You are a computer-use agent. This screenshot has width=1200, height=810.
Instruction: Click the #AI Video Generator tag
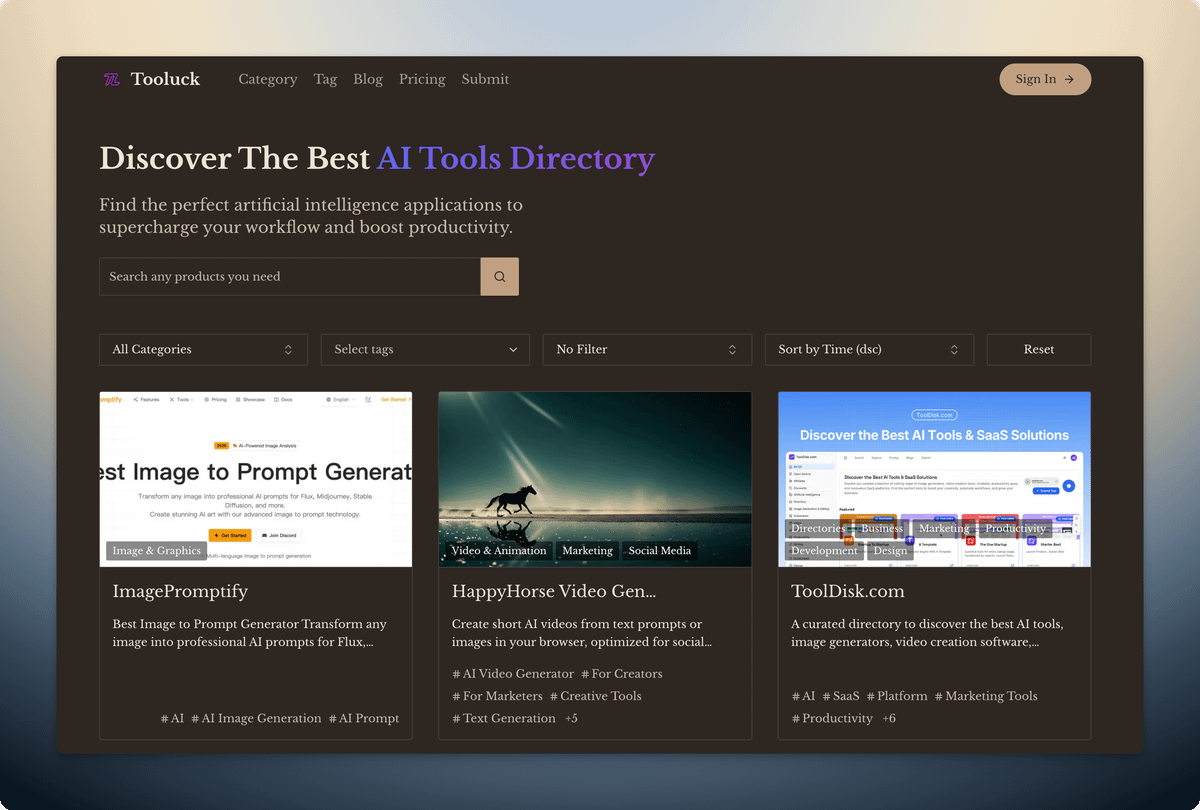(x=513, y=674)
